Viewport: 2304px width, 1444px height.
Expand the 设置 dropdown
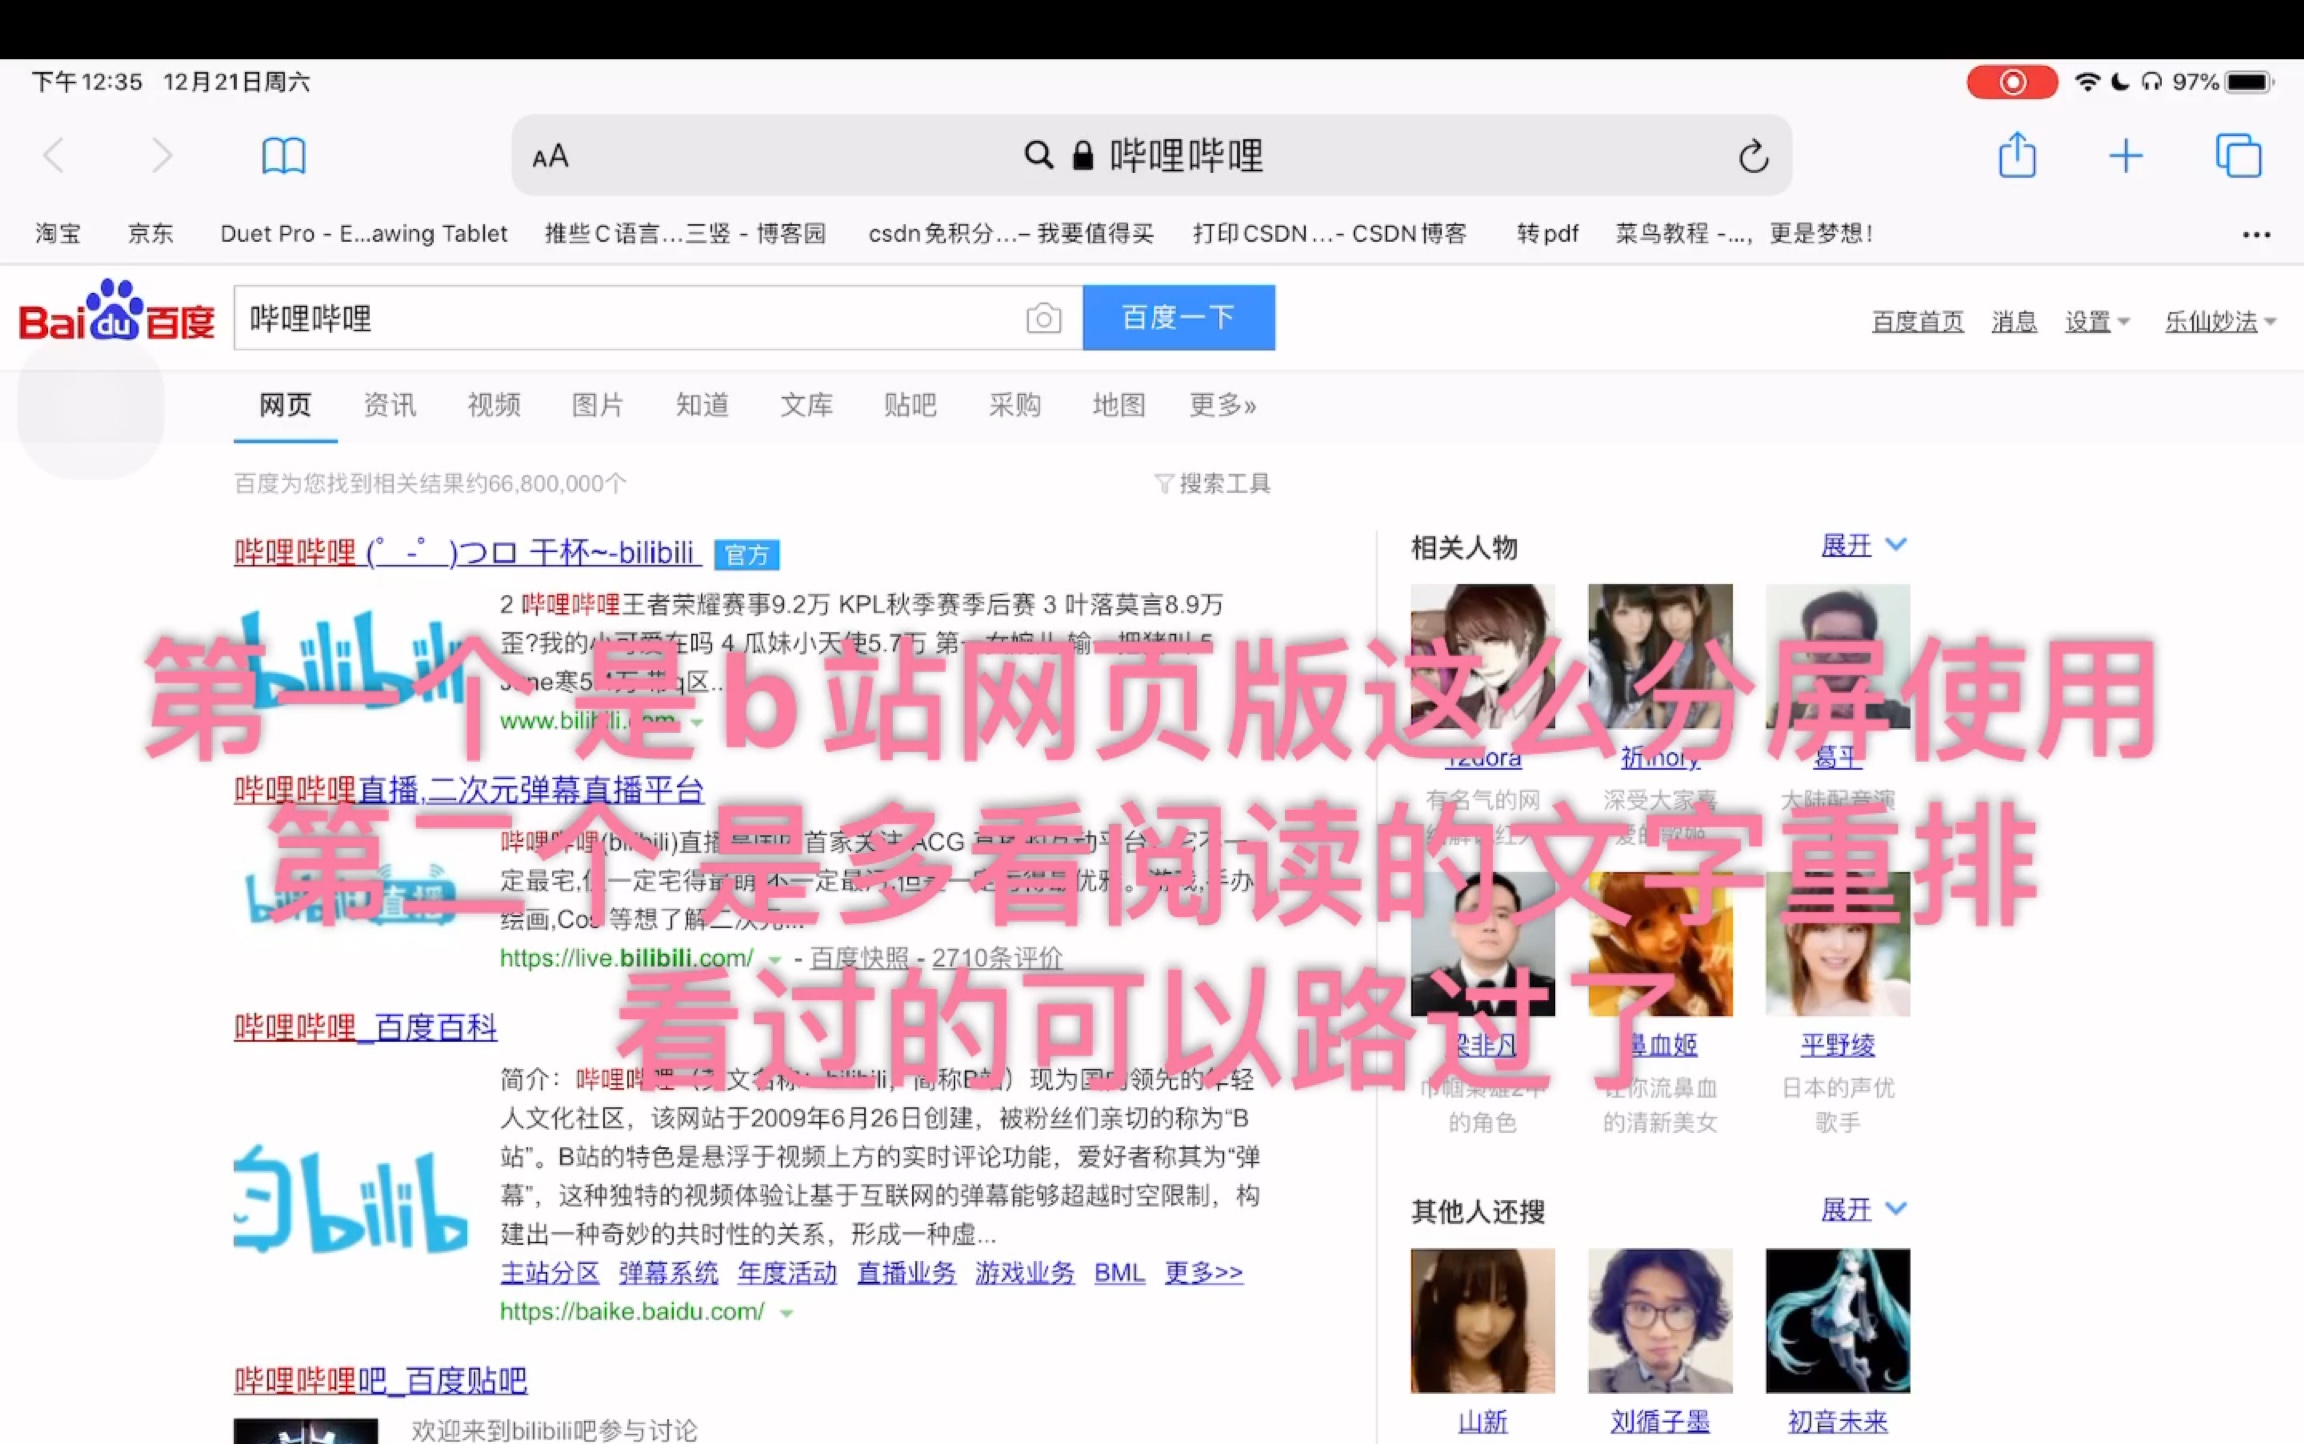(x=2097, y=322)
